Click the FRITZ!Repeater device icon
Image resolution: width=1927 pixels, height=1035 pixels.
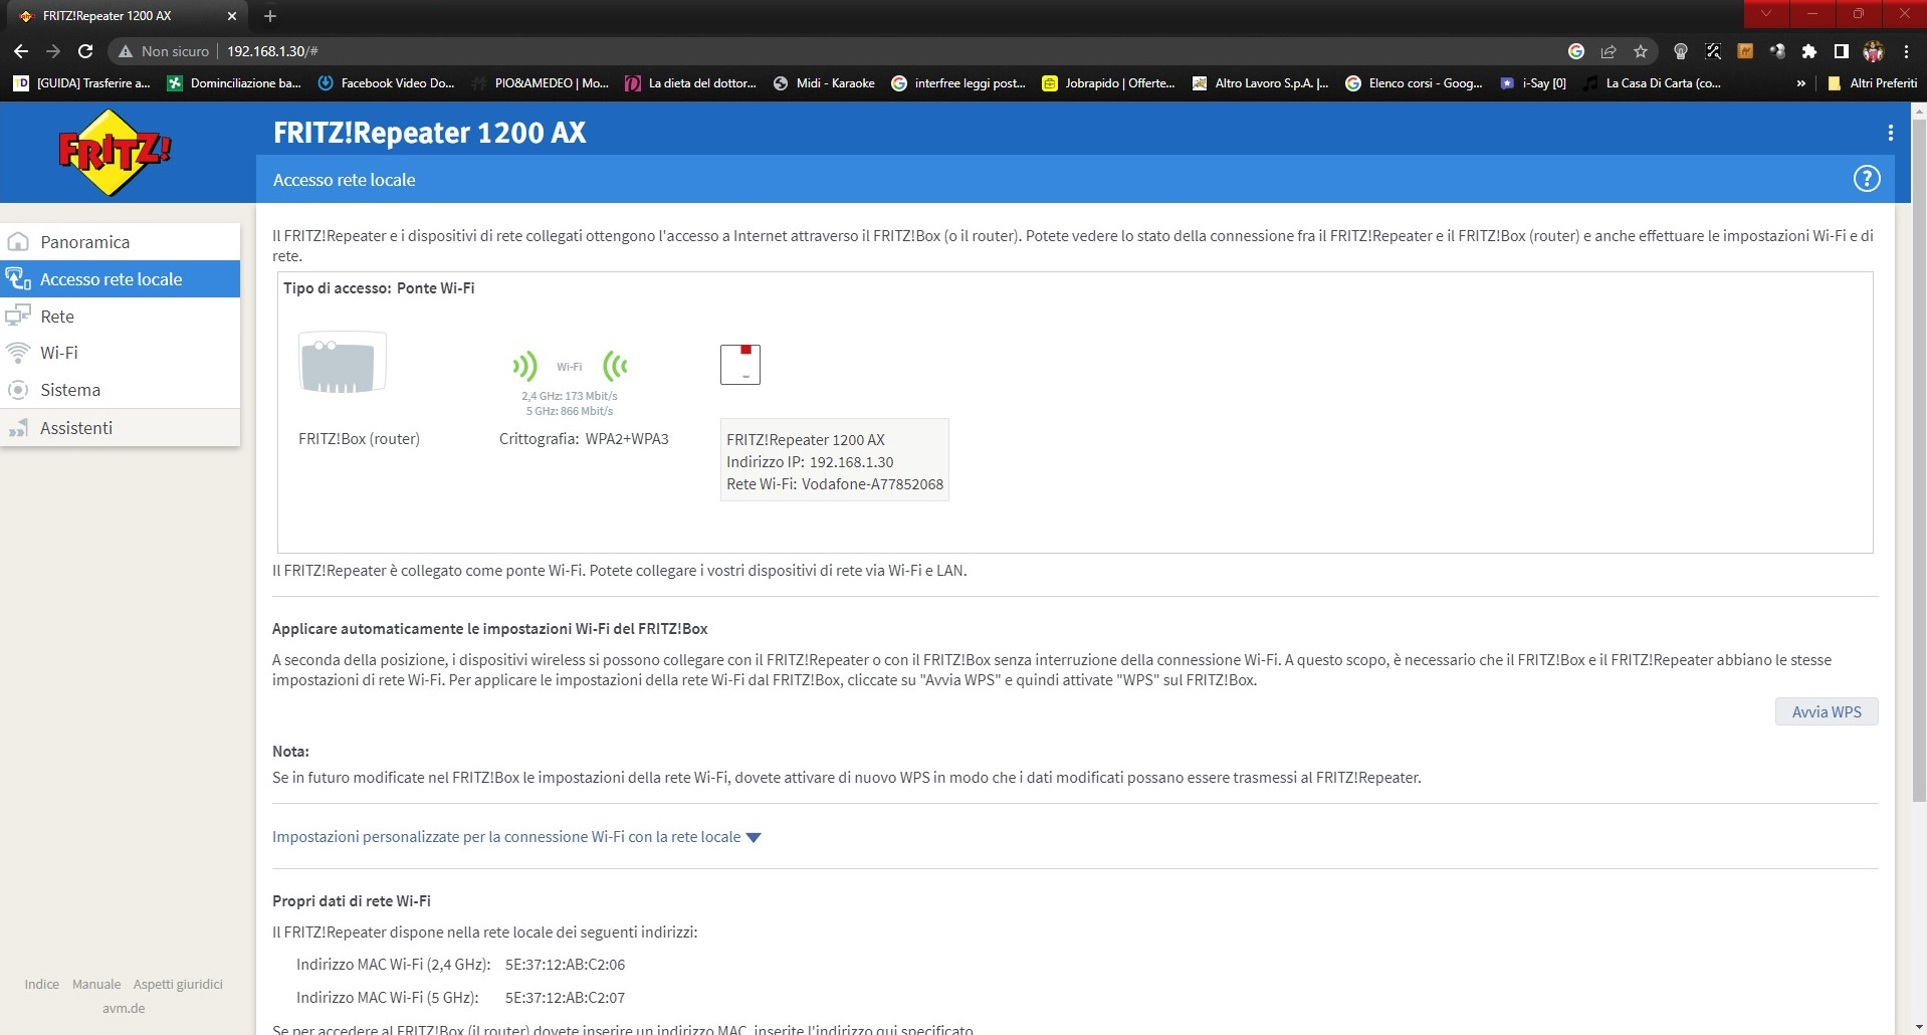740,364
